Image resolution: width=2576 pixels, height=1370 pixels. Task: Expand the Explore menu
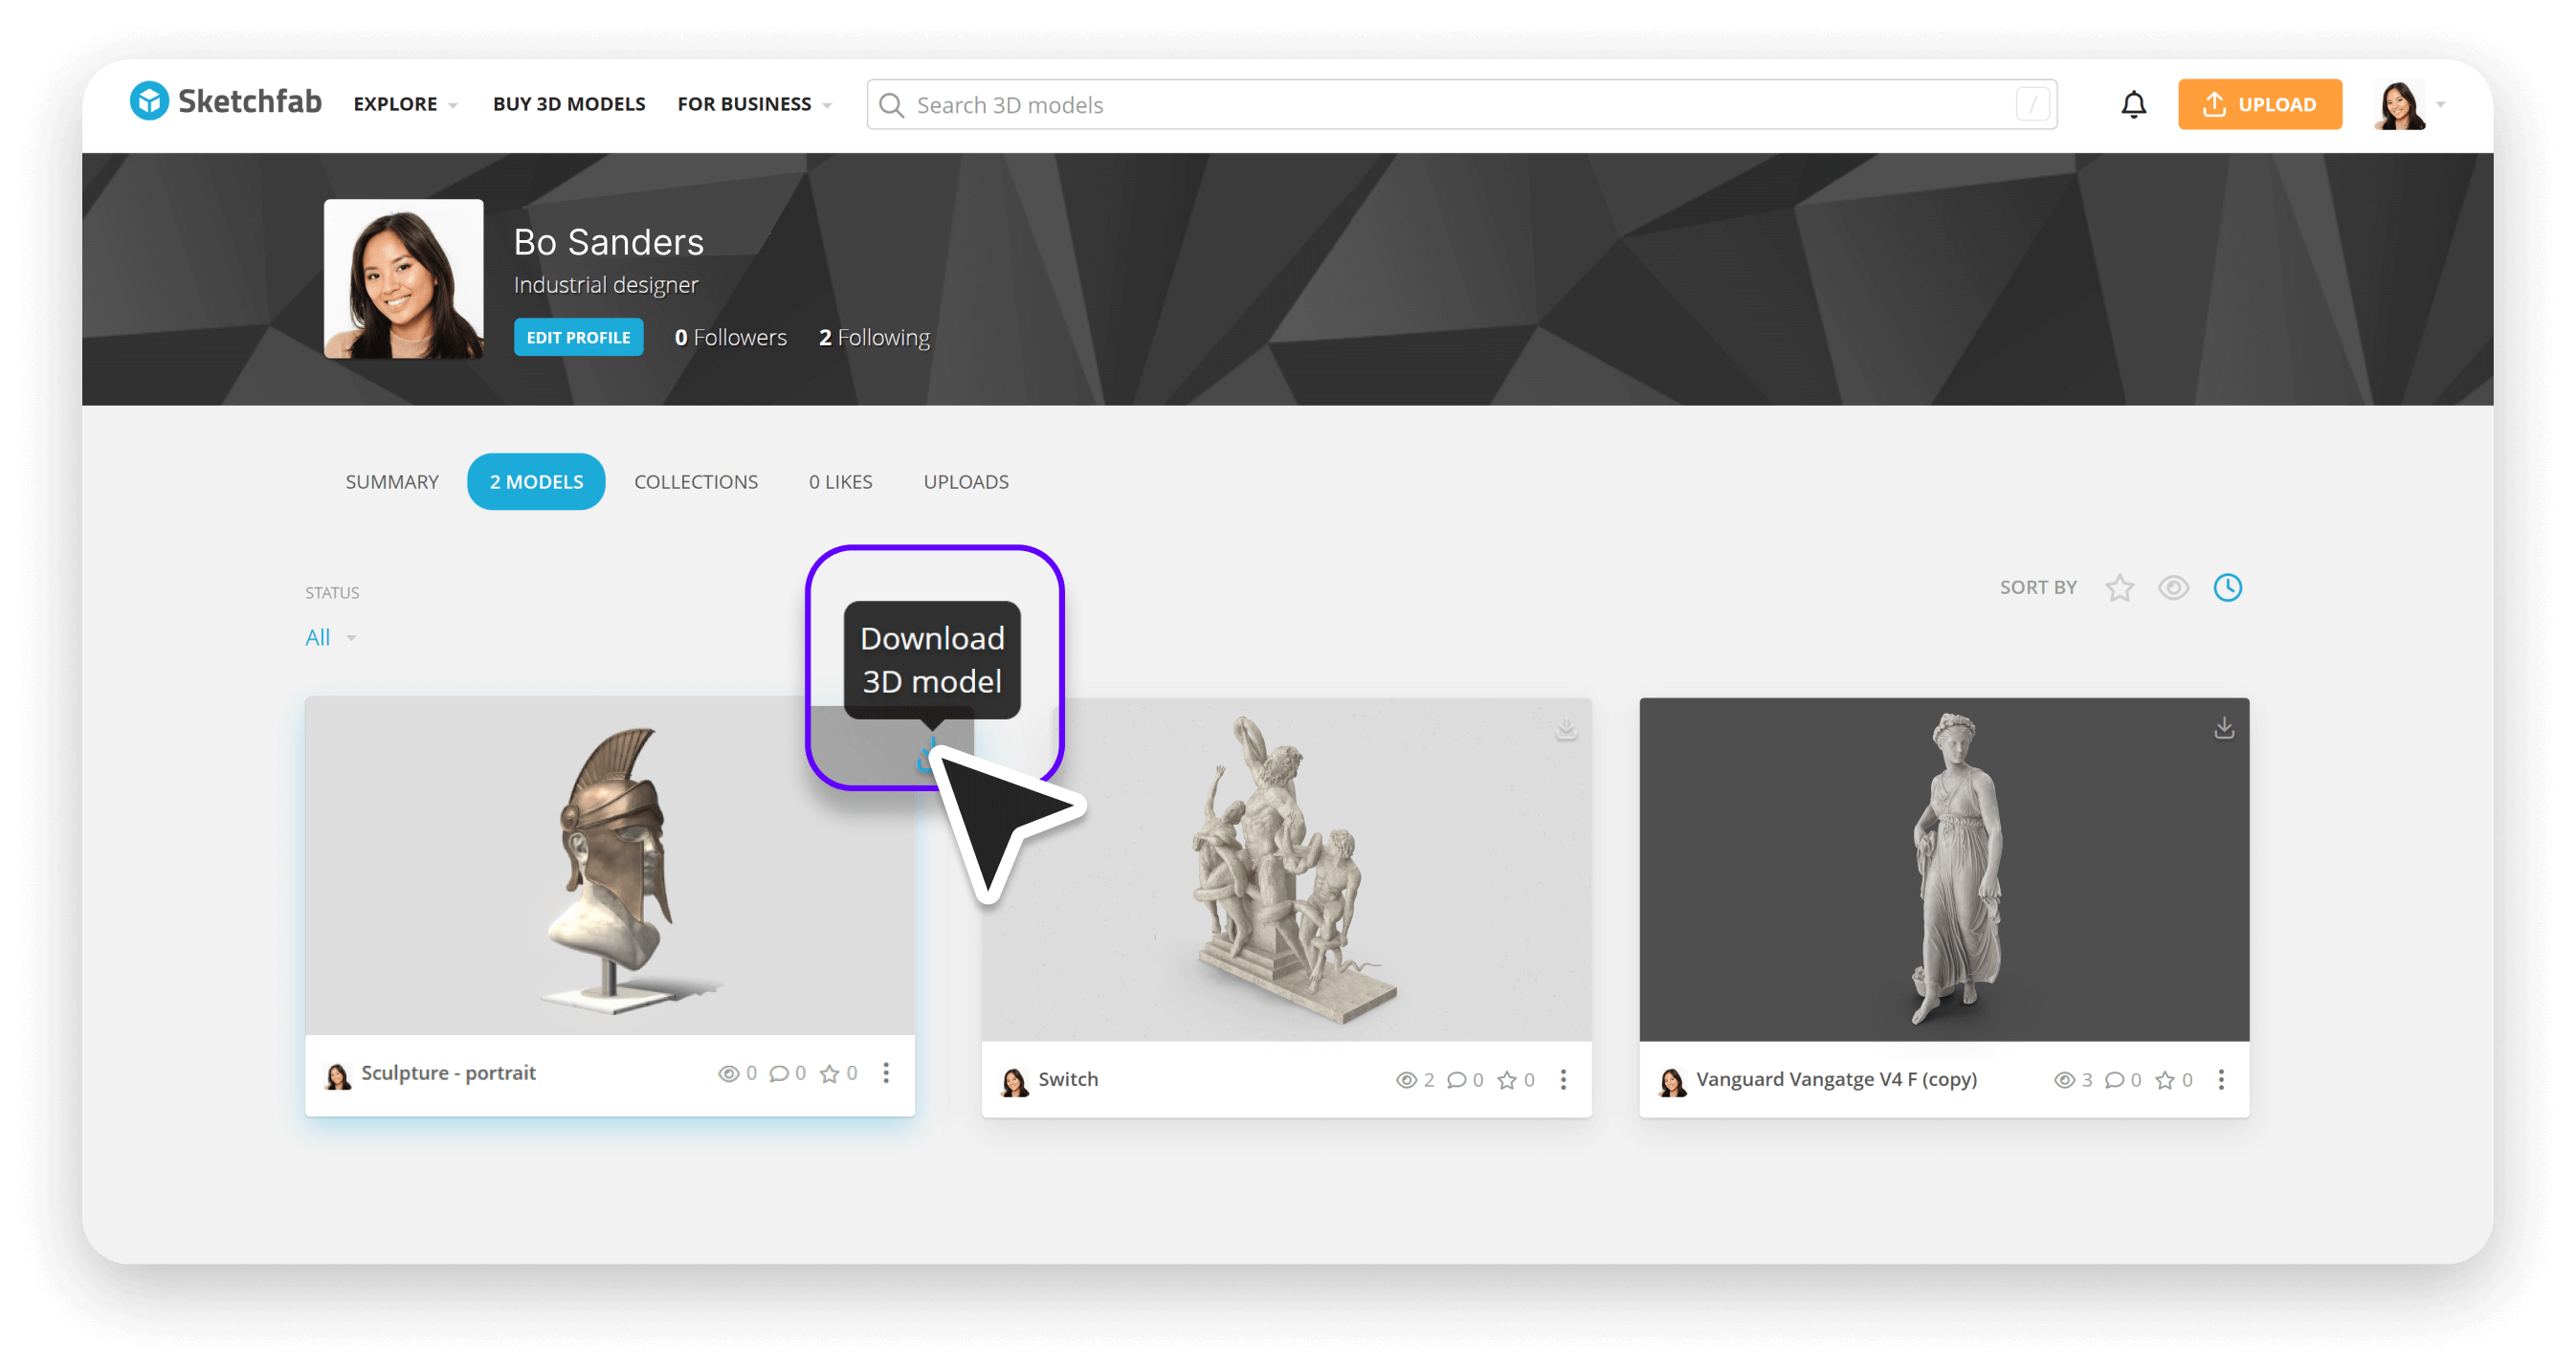[405, 104]
